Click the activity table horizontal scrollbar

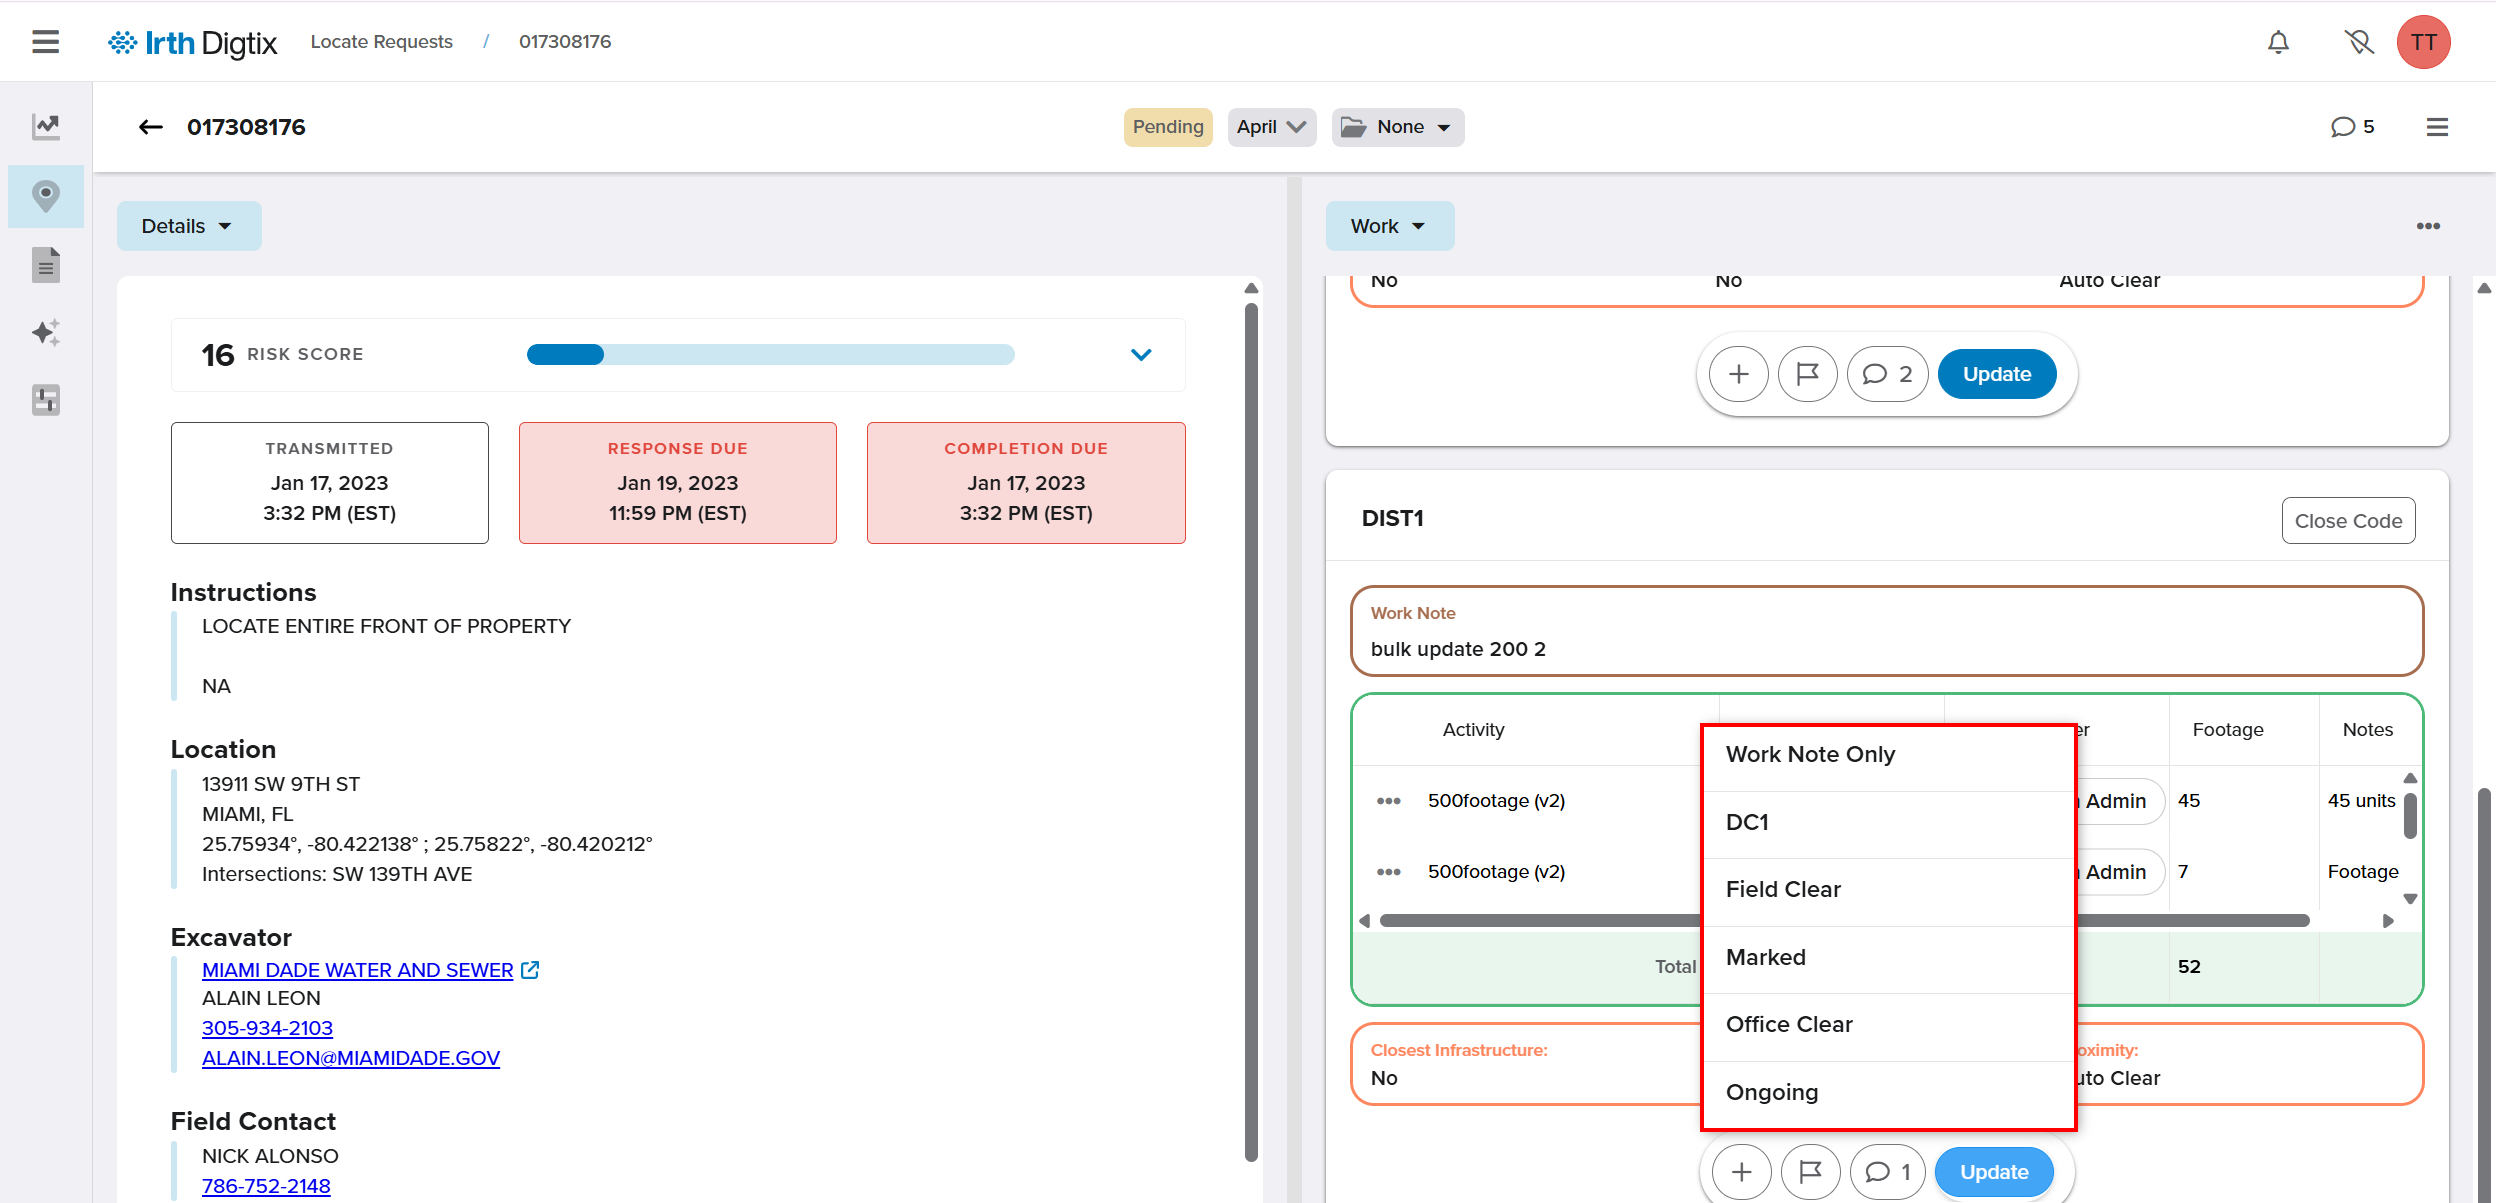pyautogui.click(x=1540, y=921)
